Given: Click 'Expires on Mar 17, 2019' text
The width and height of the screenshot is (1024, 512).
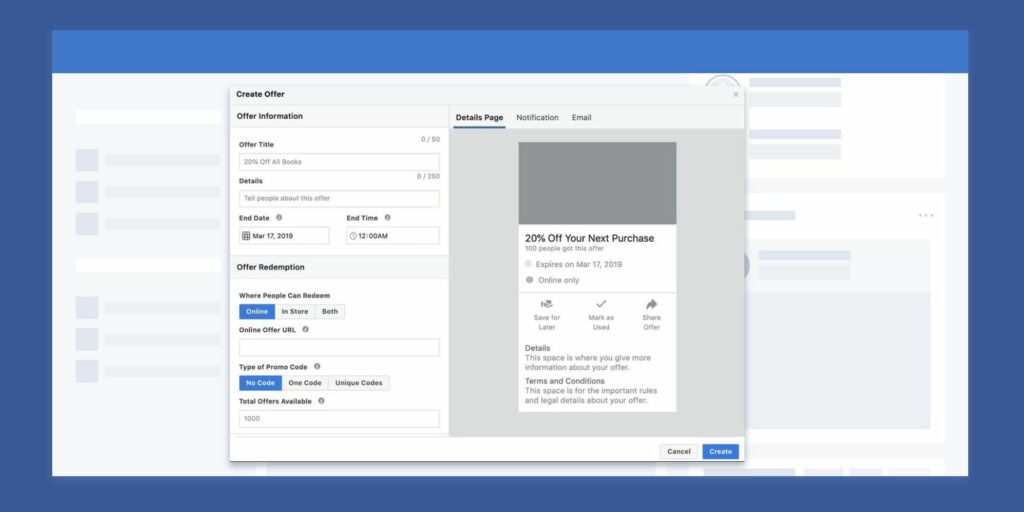Looking at the screenshot, I should (579, 264).
